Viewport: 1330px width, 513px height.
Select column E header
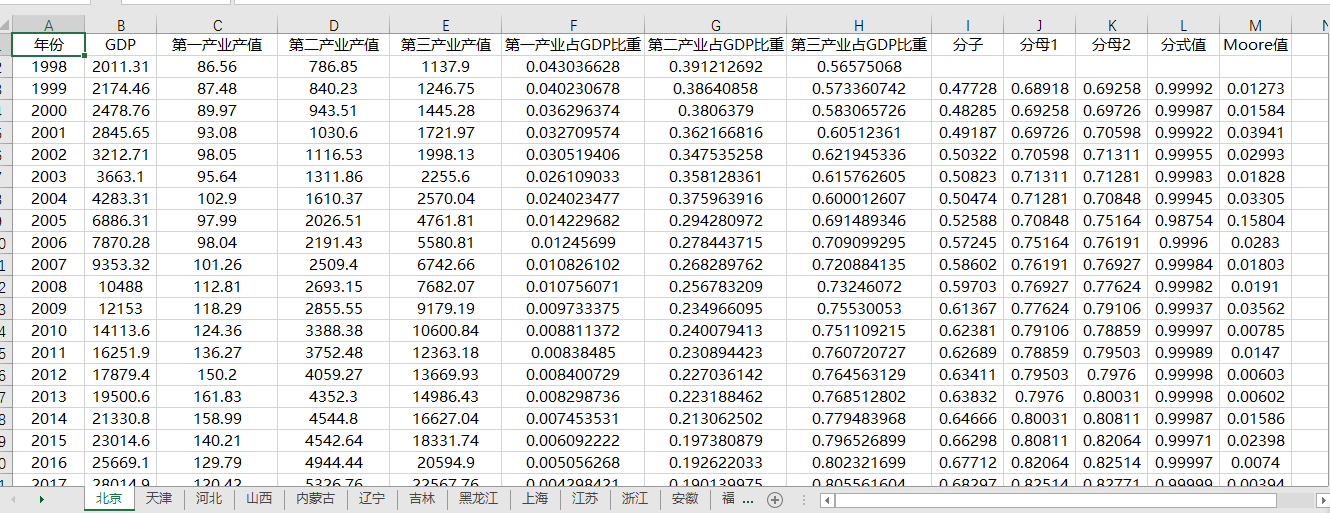point(446,25)
